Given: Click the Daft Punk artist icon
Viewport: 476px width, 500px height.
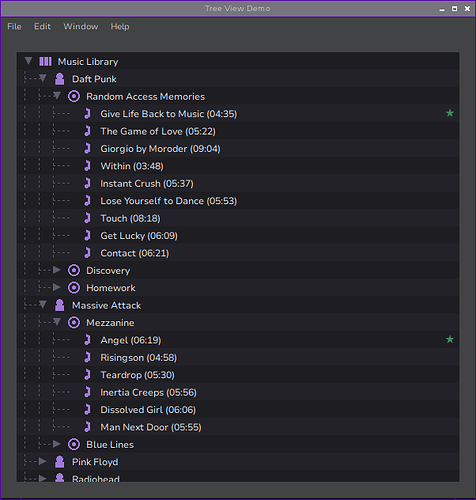Looking at the screenshot, I should (60, 79).
